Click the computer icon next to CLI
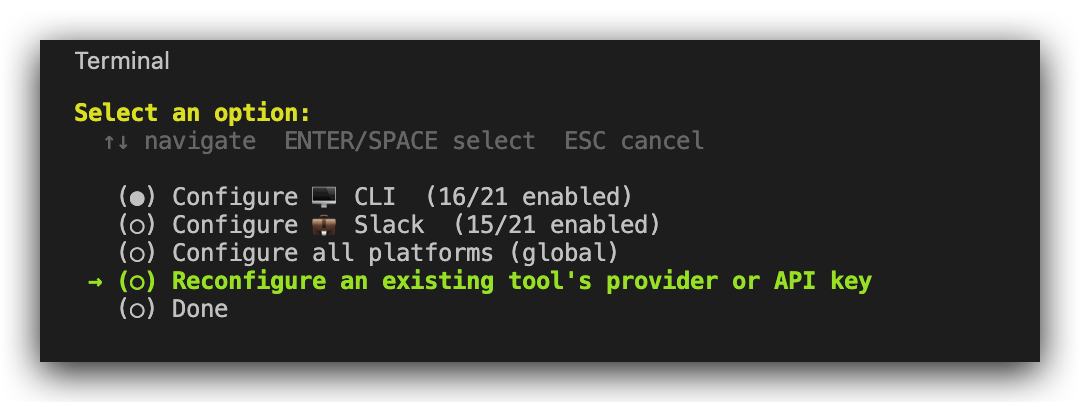The width and height of the screenshot is (1080, 402). pyautogui.click(x=326, y=197)
